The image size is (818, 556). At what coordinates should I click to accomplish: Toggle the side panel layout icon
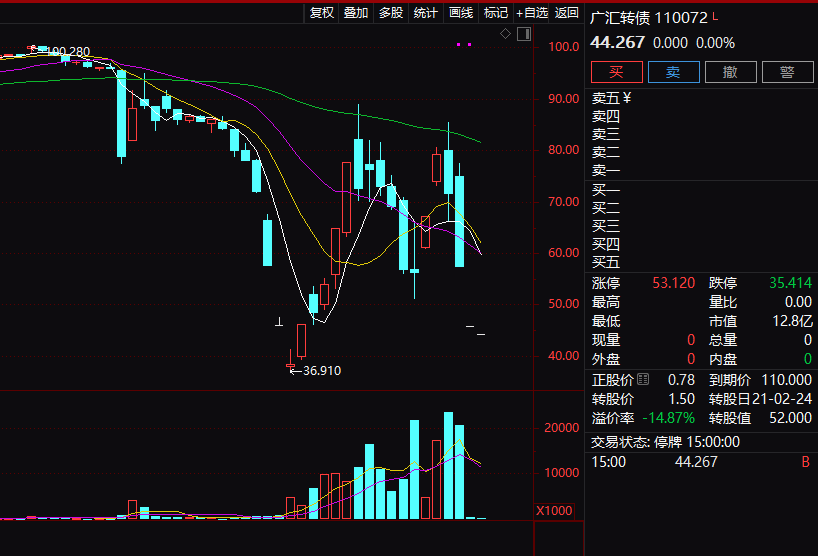click(x=524, y=34)
